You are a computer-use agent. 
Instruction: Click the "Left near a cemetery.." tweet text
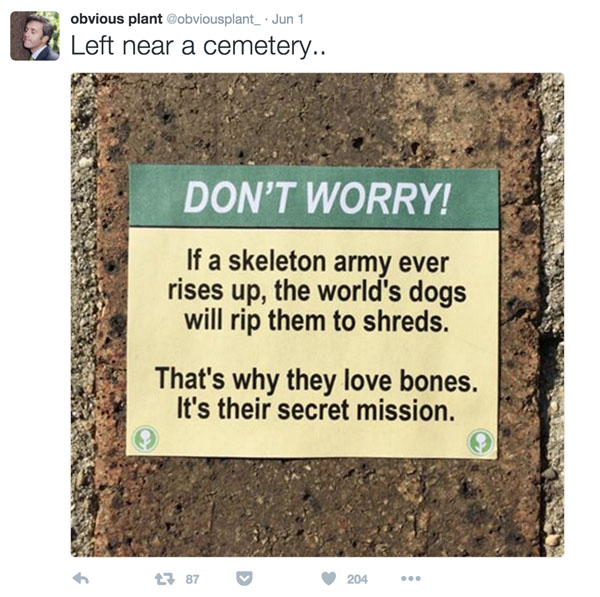point(197,46)
